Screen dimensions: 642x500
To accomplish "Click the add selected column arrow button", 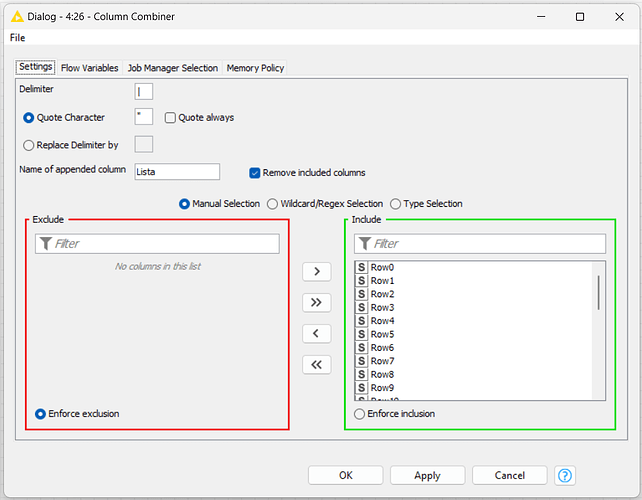I will click(316, 272).
